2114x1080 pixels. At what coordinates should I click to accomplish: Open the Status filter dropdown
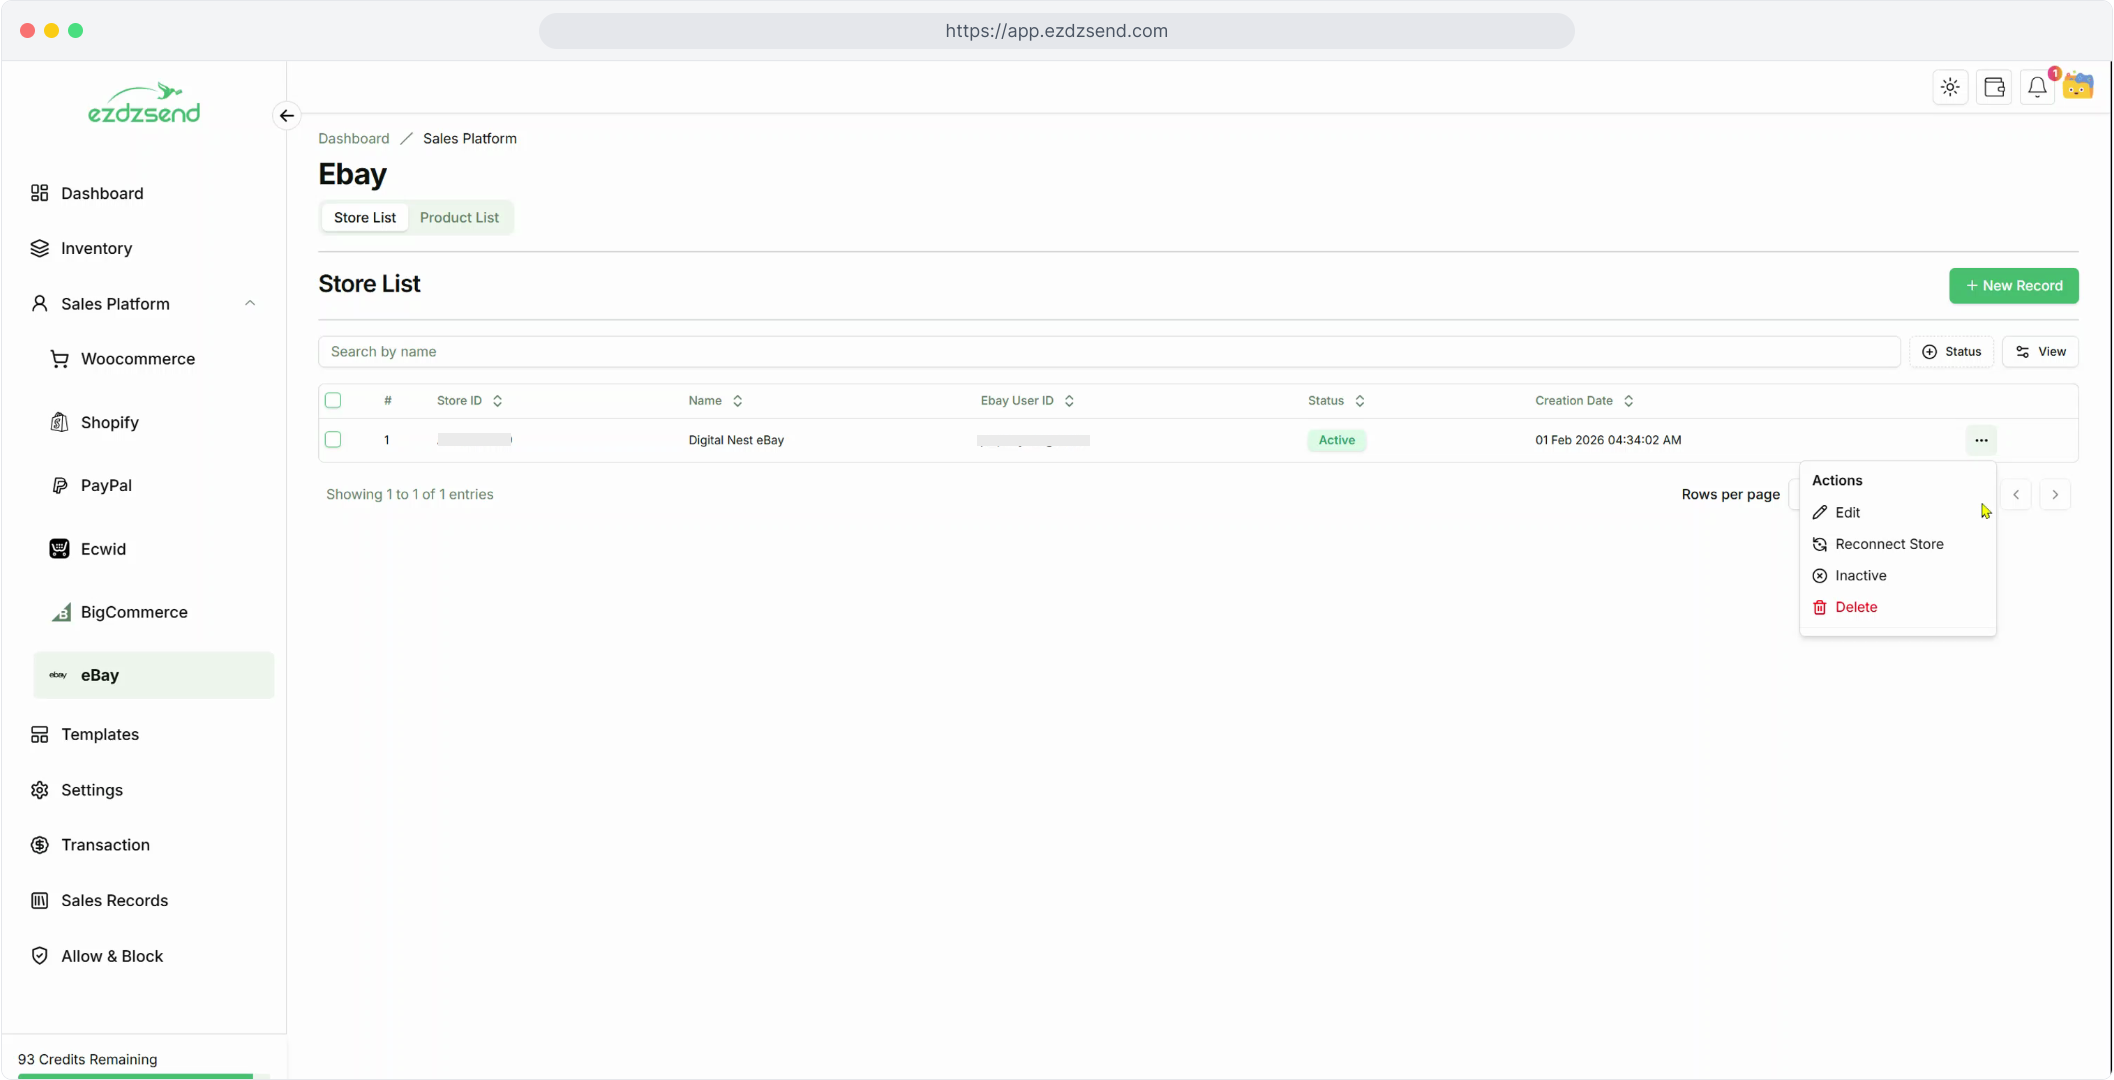(x=1951, y=352)
